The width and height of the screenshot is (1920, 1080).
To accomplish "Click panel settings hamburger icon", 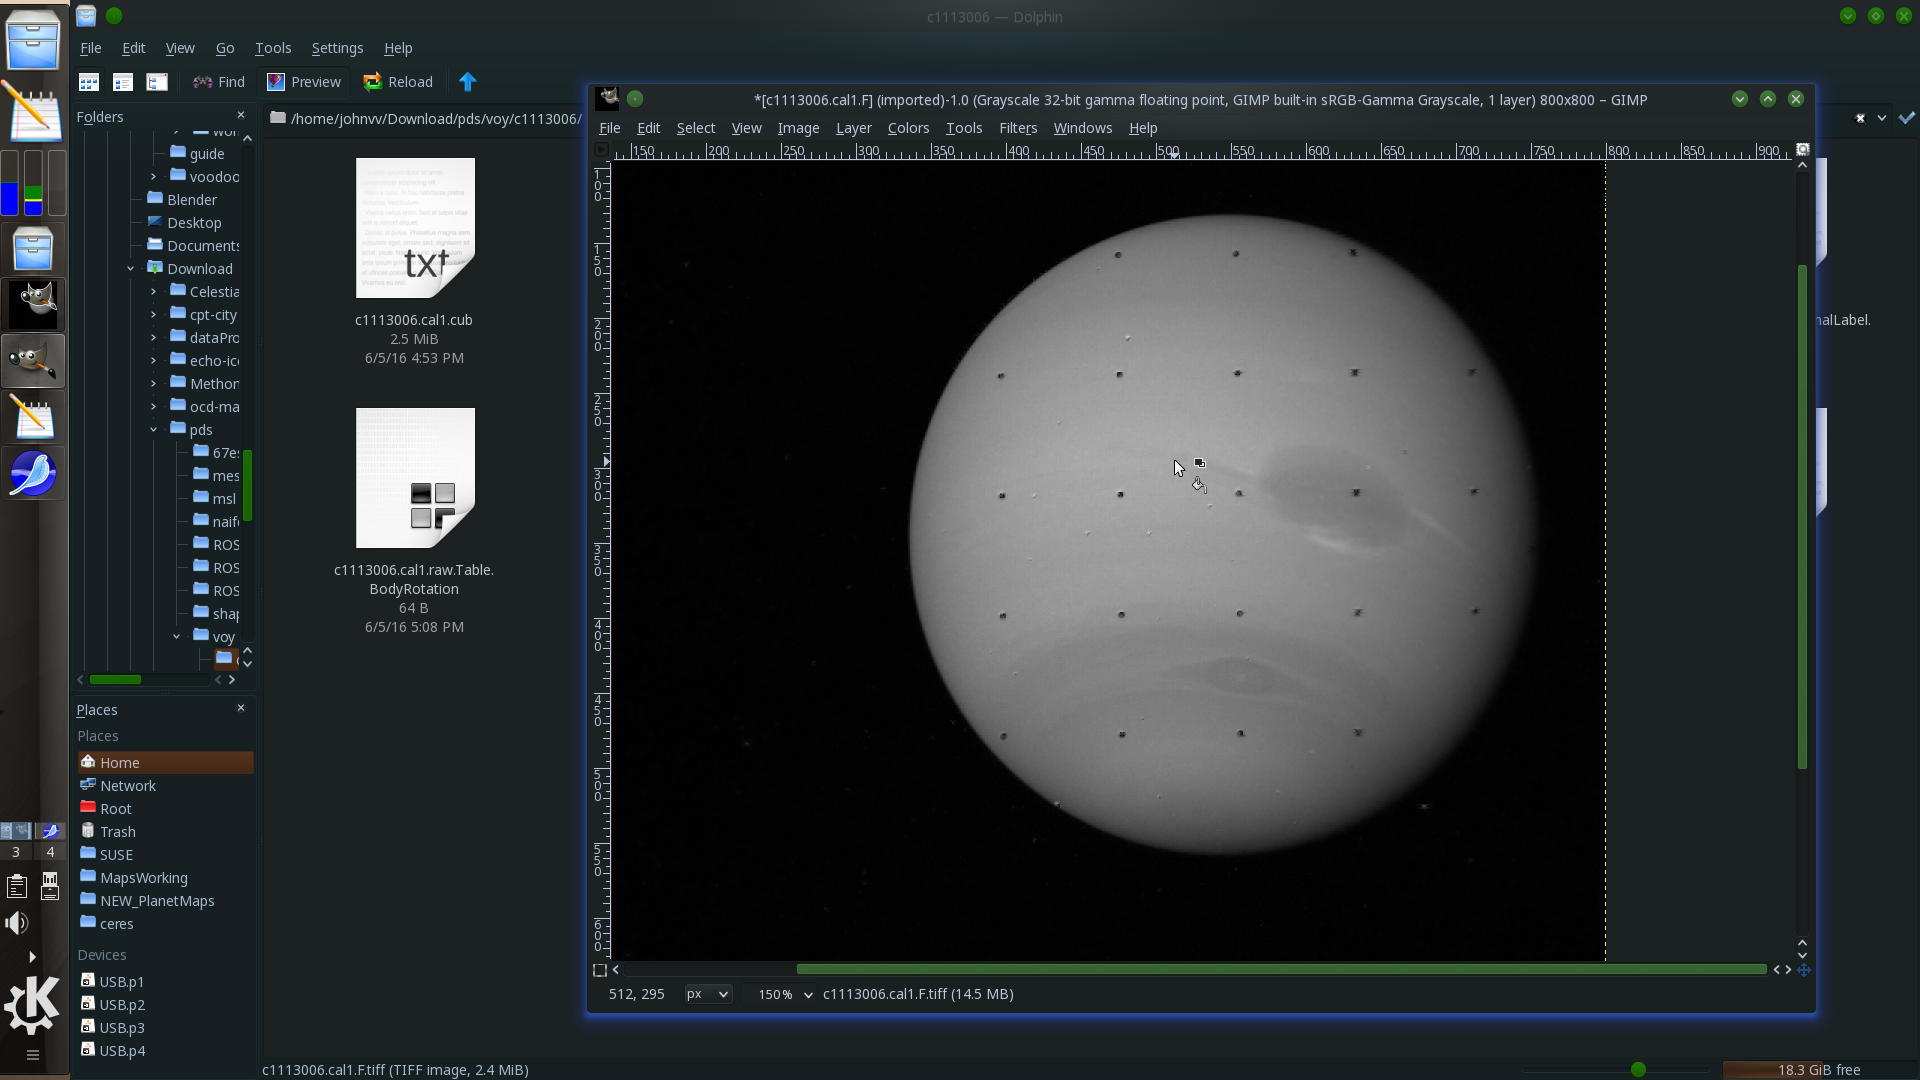I will tap(32, 1055).
